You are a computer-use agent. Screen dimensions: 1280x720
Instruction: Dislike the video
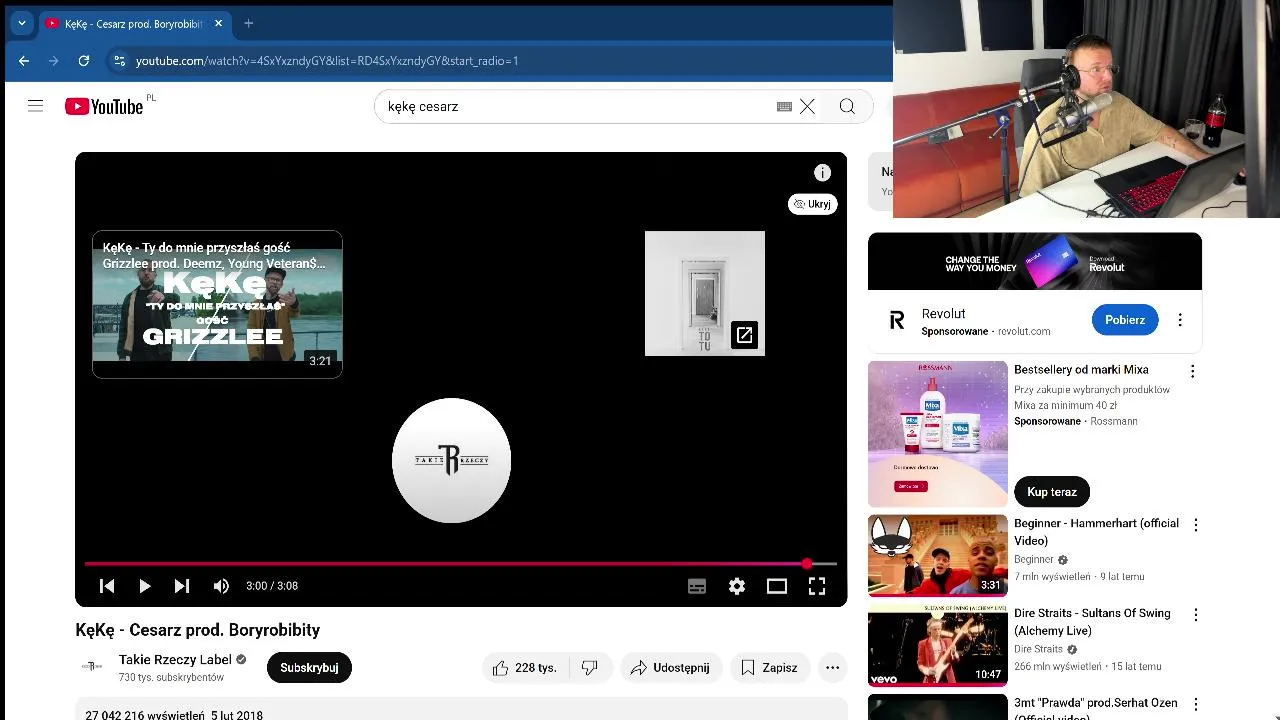coord(590,667)
